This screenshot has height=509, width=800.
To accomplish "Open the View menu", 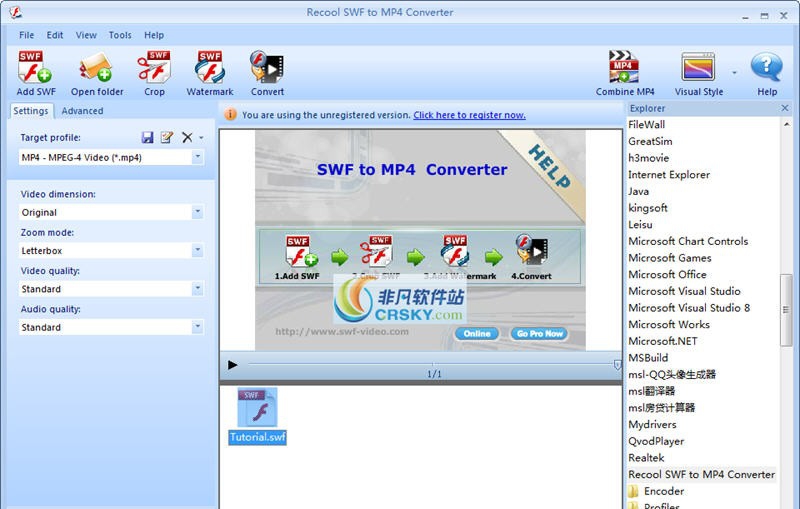I will 86,35.
